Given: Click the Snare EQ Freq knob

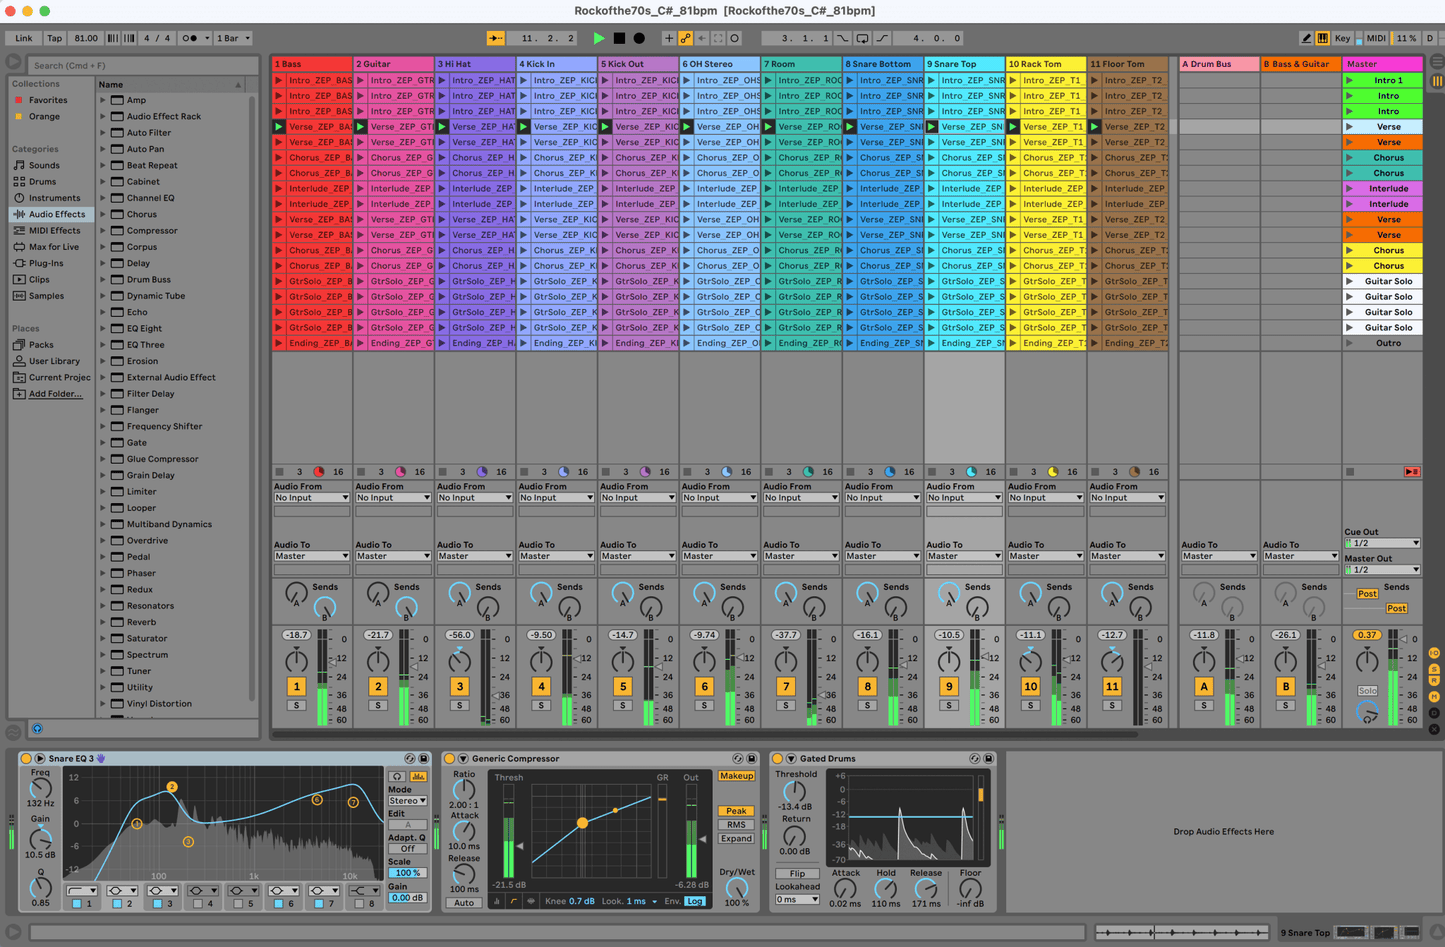Looking at the screenshot, I should pos(40,788).
